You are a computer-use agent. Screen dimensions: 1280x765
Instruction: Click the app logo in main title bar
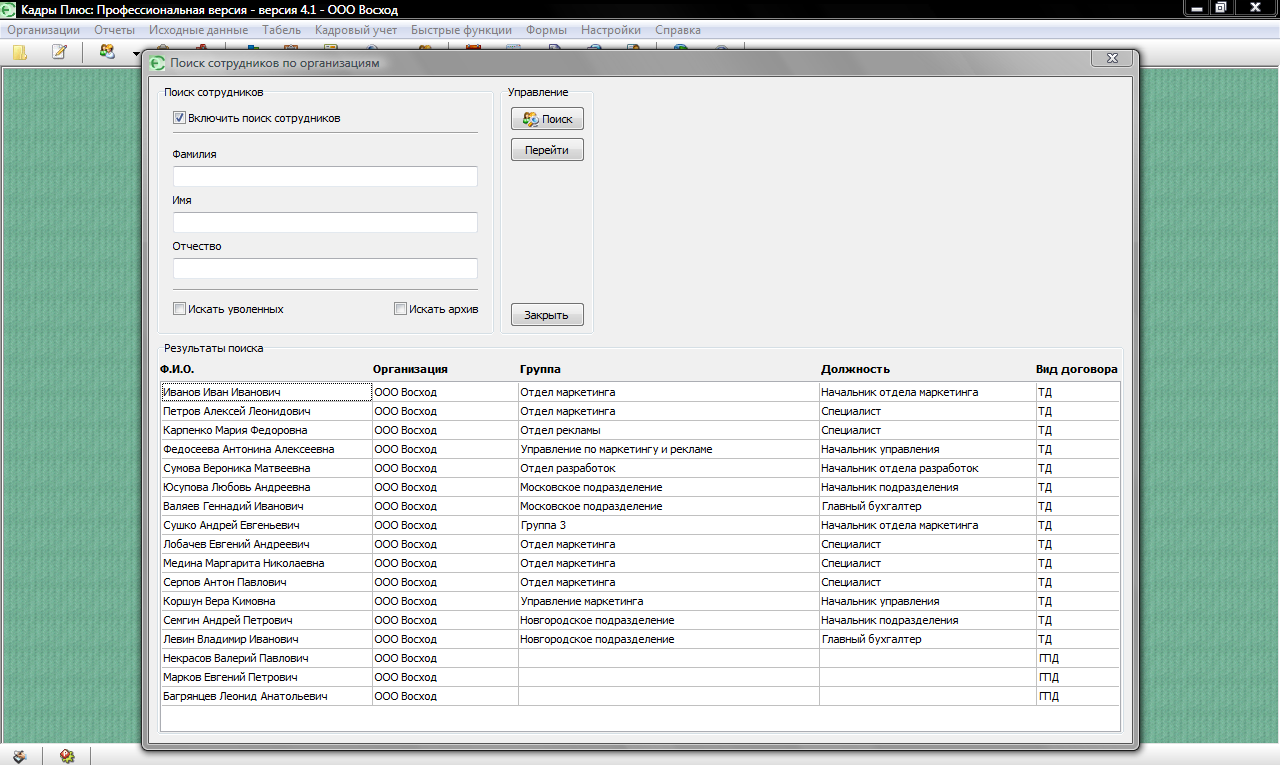10,9
